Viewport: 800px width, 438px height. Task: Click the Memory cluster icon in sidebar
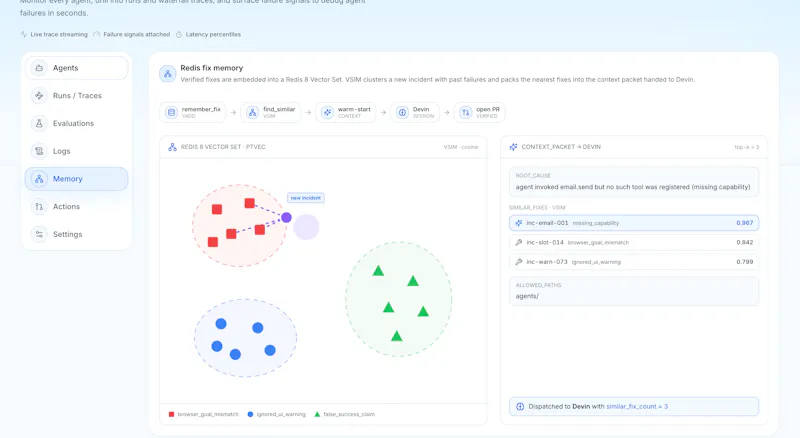pyautogui.click(x=39, y=179)
